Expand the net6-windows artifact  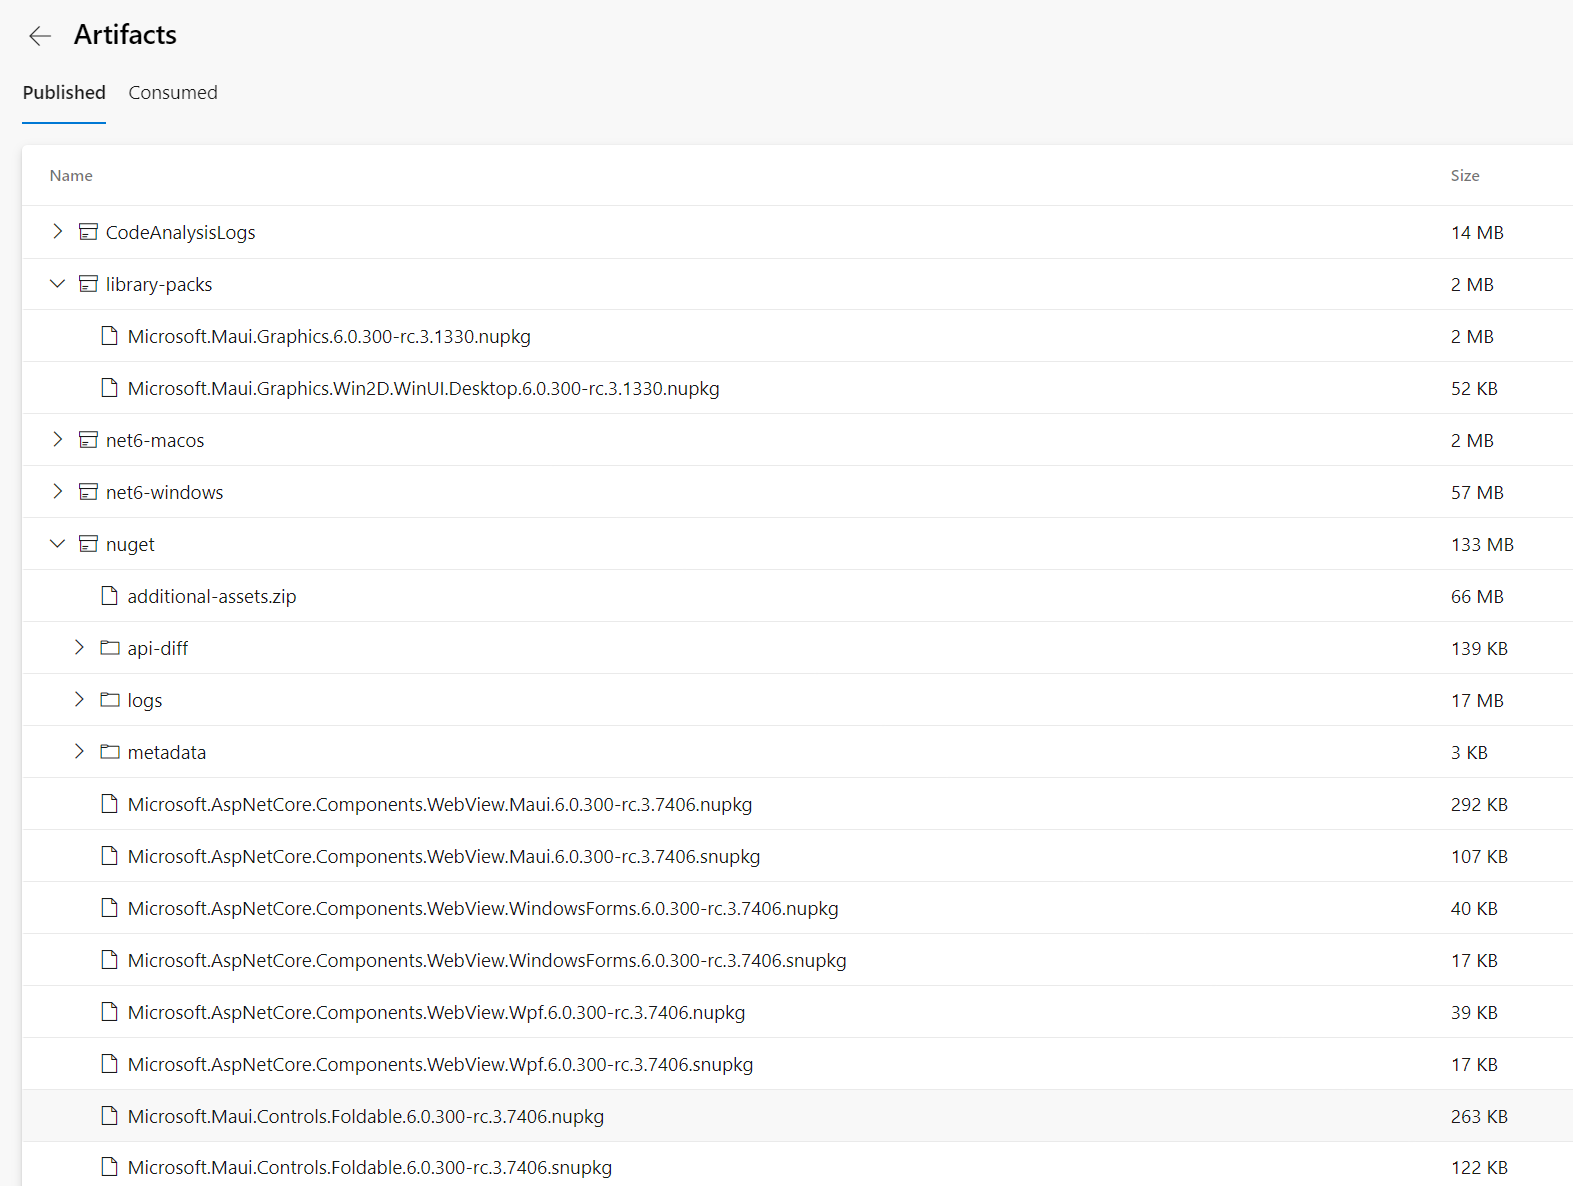coord(57,491)
